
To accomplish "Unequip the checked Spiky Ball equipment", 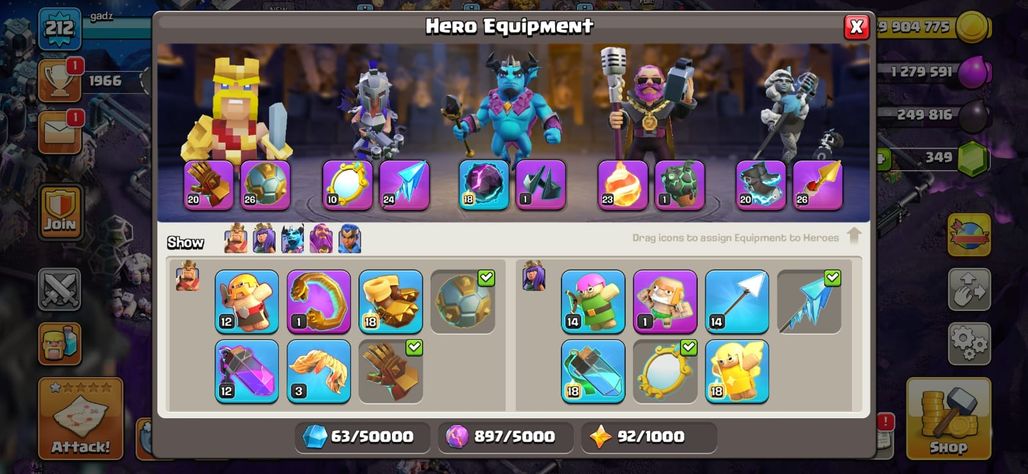I will (463, 302).
